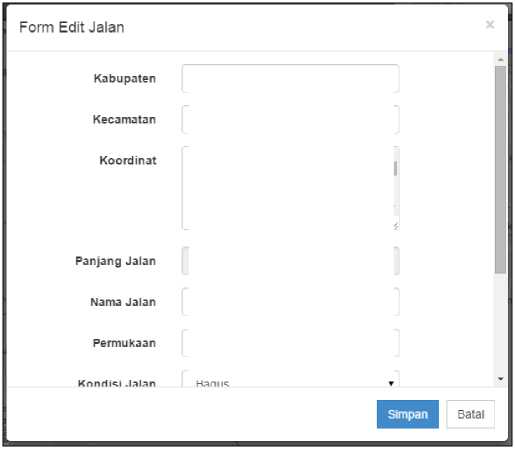Click the Batal button

pyautogui.click(x=471, y=414)
